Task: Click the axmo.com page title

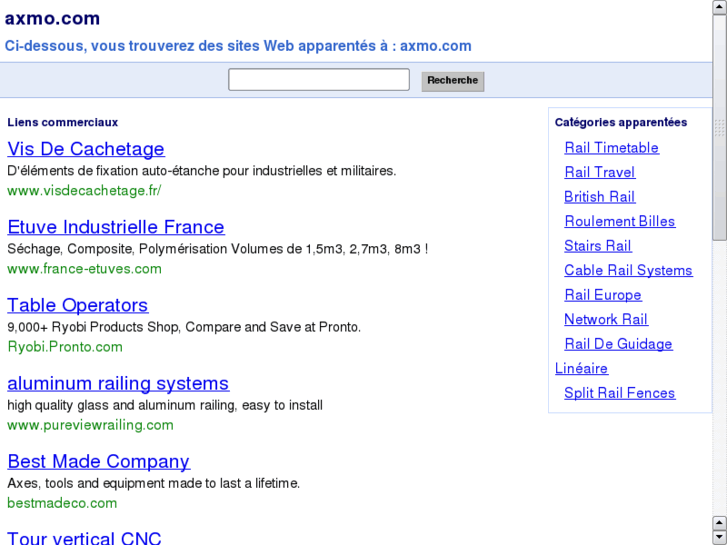Action: (x=52, y=19)
